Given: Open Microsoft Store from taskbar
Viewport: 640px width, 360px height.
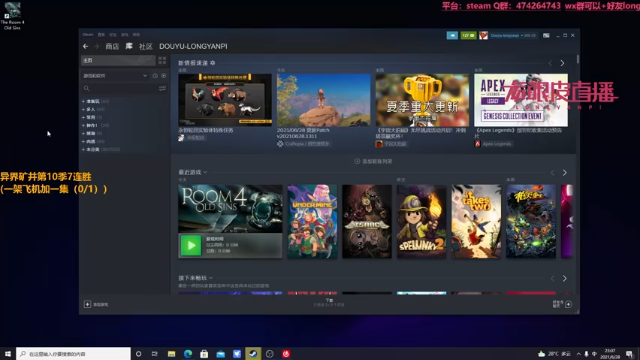Looking at the screenshot, I should (x=204, y=354).
